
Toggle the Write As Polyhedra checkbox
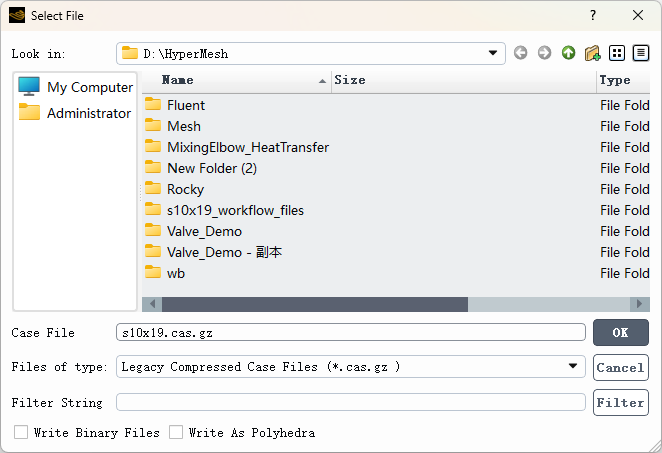[176, 433]
